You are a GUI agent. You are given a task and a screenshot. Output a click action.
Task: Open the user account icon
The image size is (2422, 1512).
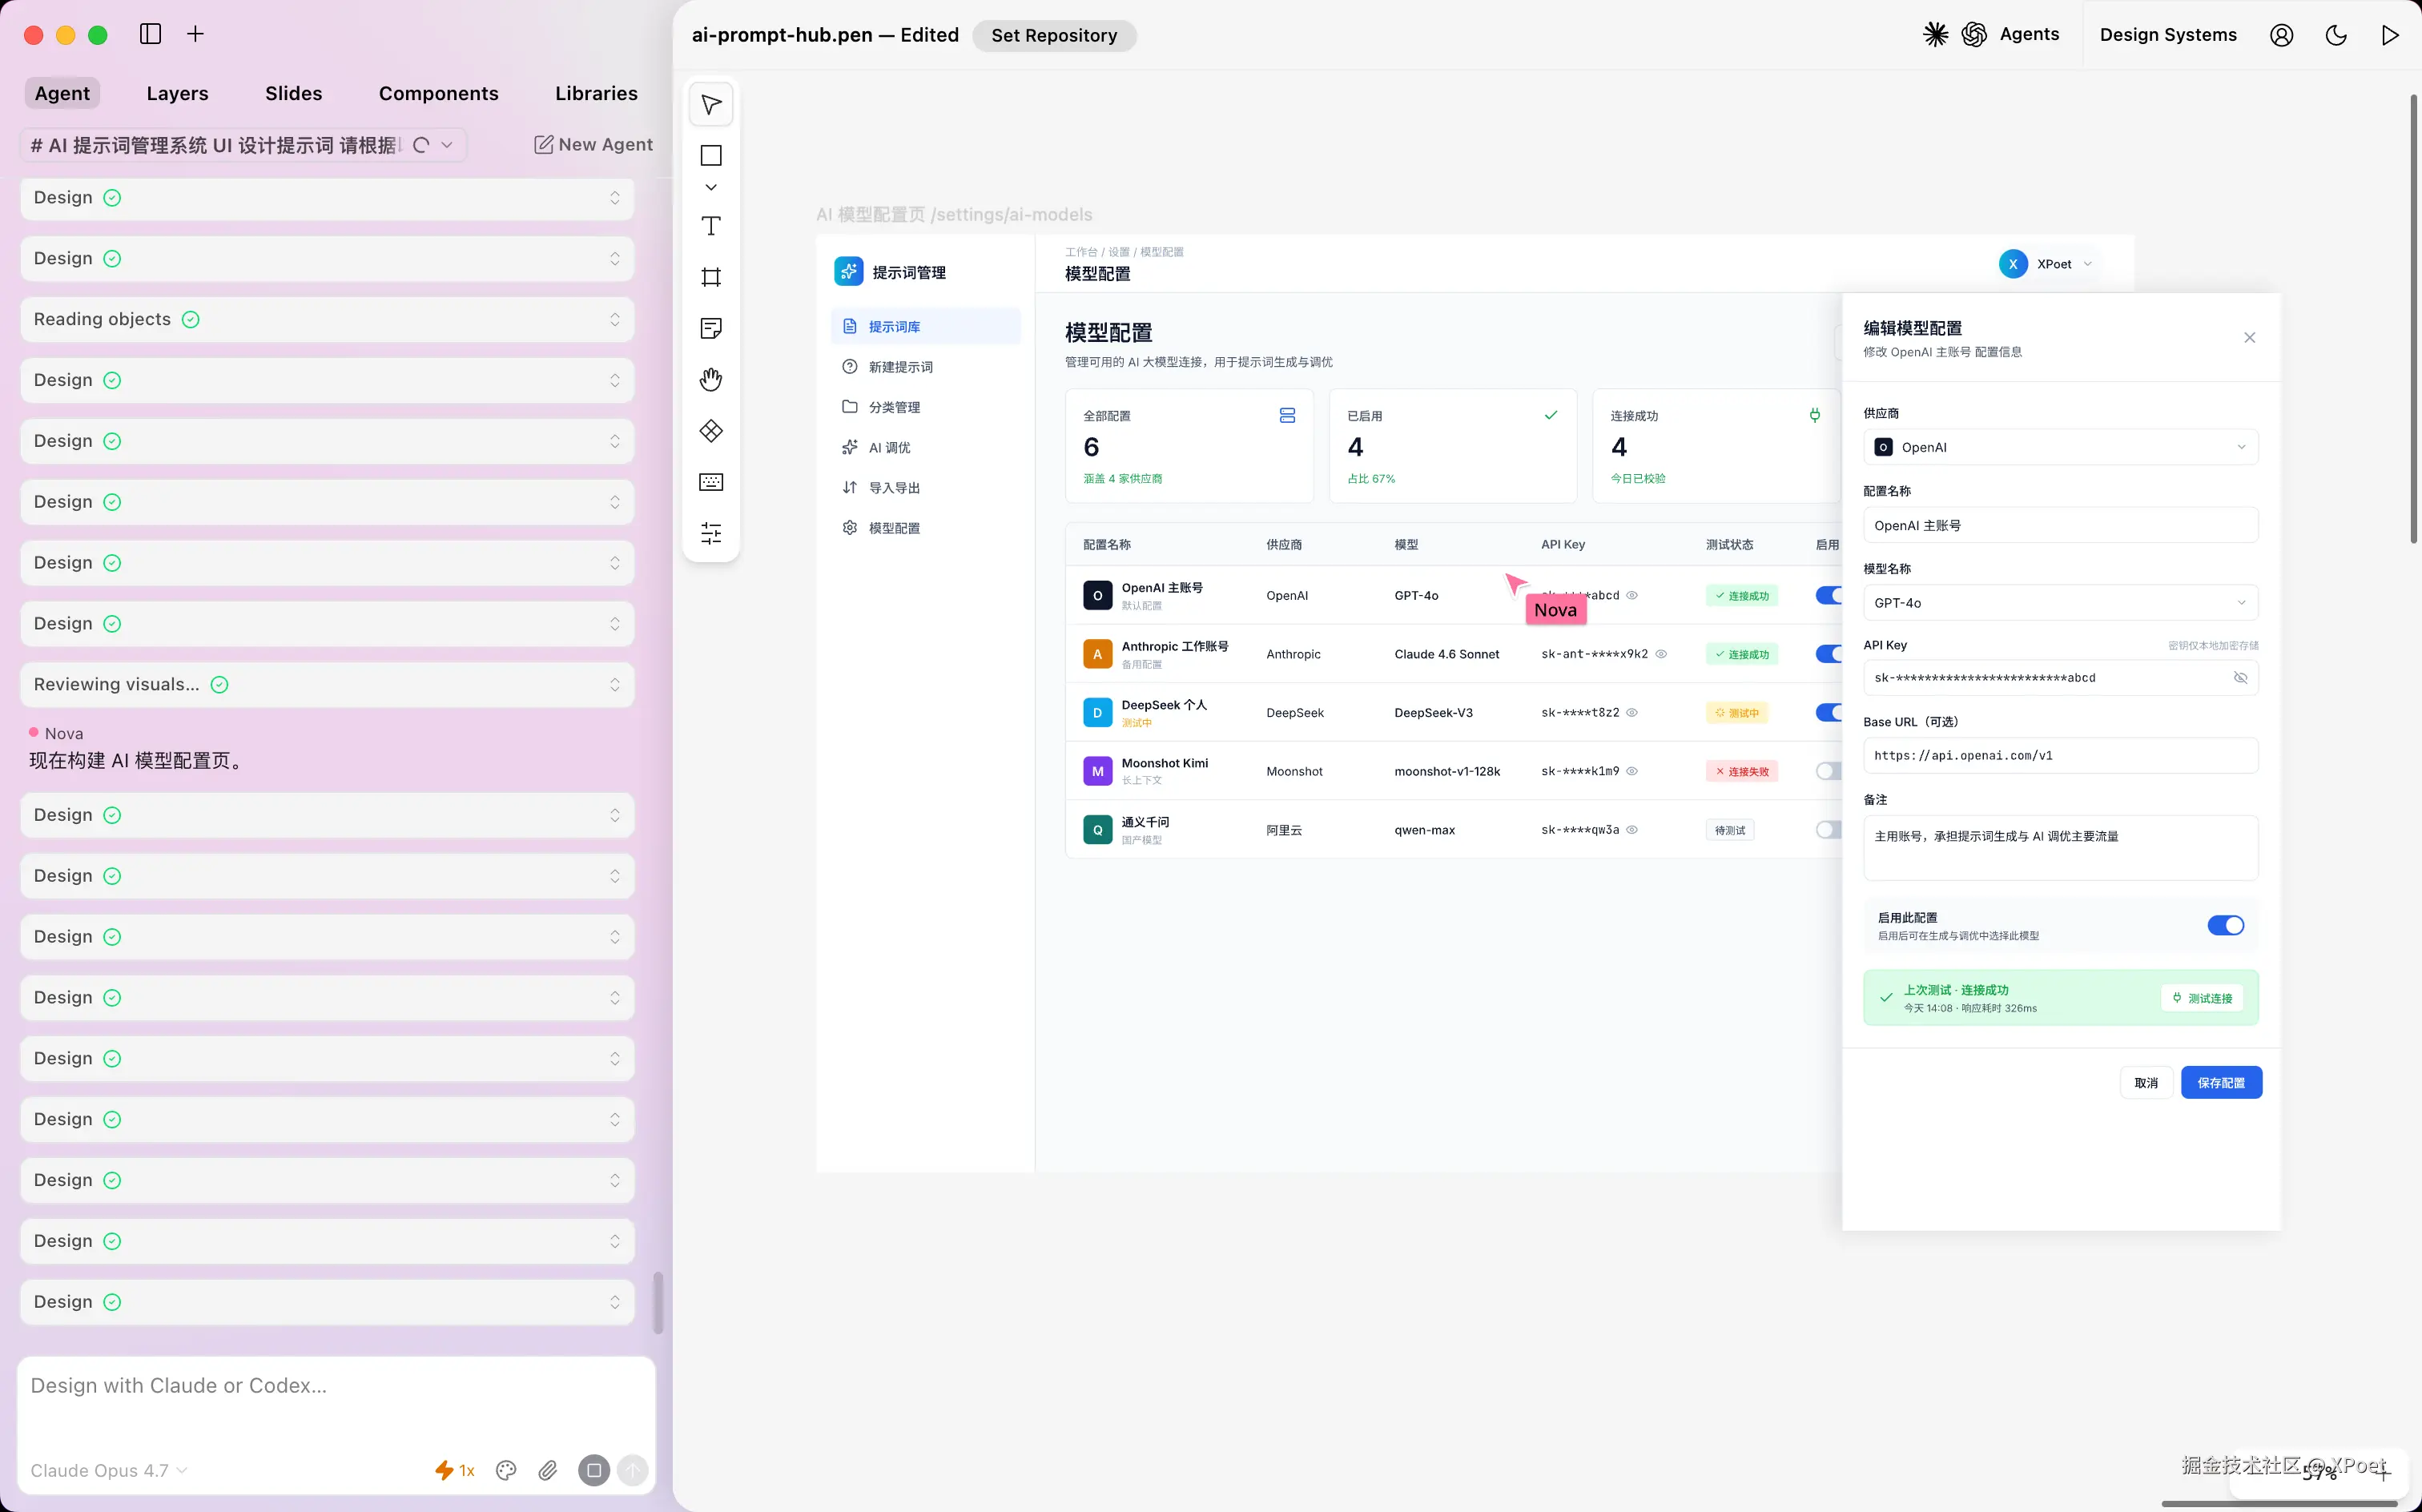click(x=2282, y=35)
